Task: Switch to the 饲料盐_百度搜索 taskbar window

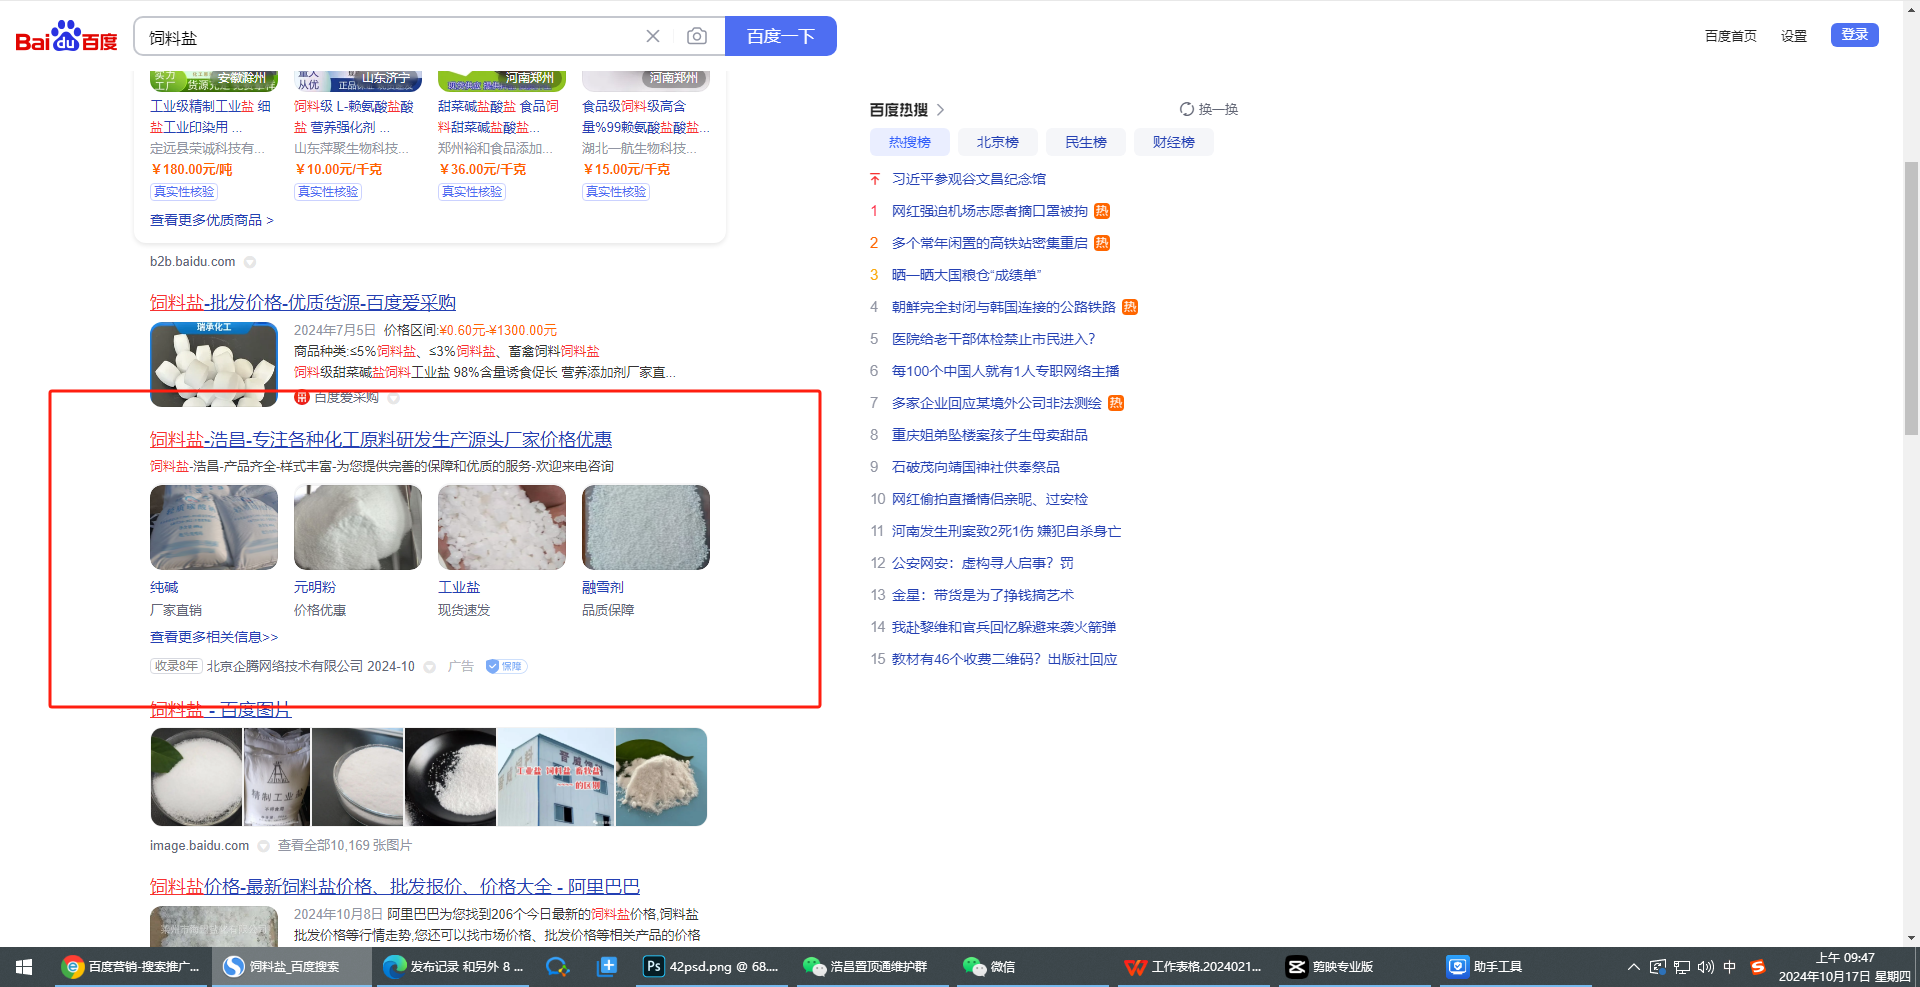Action: point(292,967)
